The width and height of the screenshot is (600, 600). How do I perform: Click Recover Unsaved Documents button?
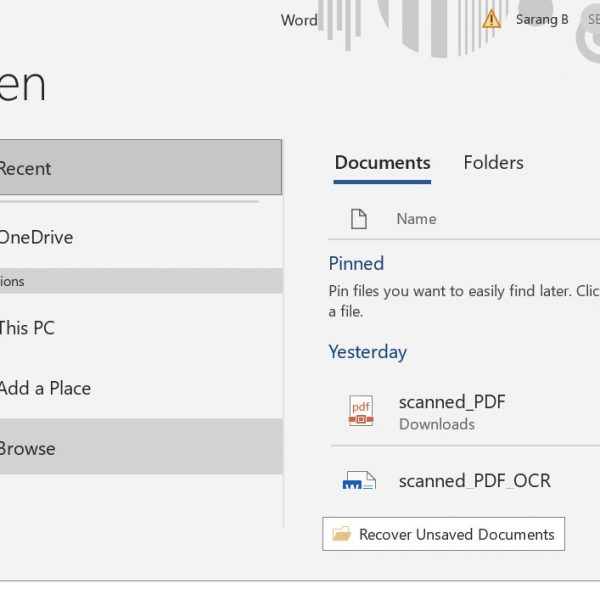pyautogui.click(x=443, y=534)
